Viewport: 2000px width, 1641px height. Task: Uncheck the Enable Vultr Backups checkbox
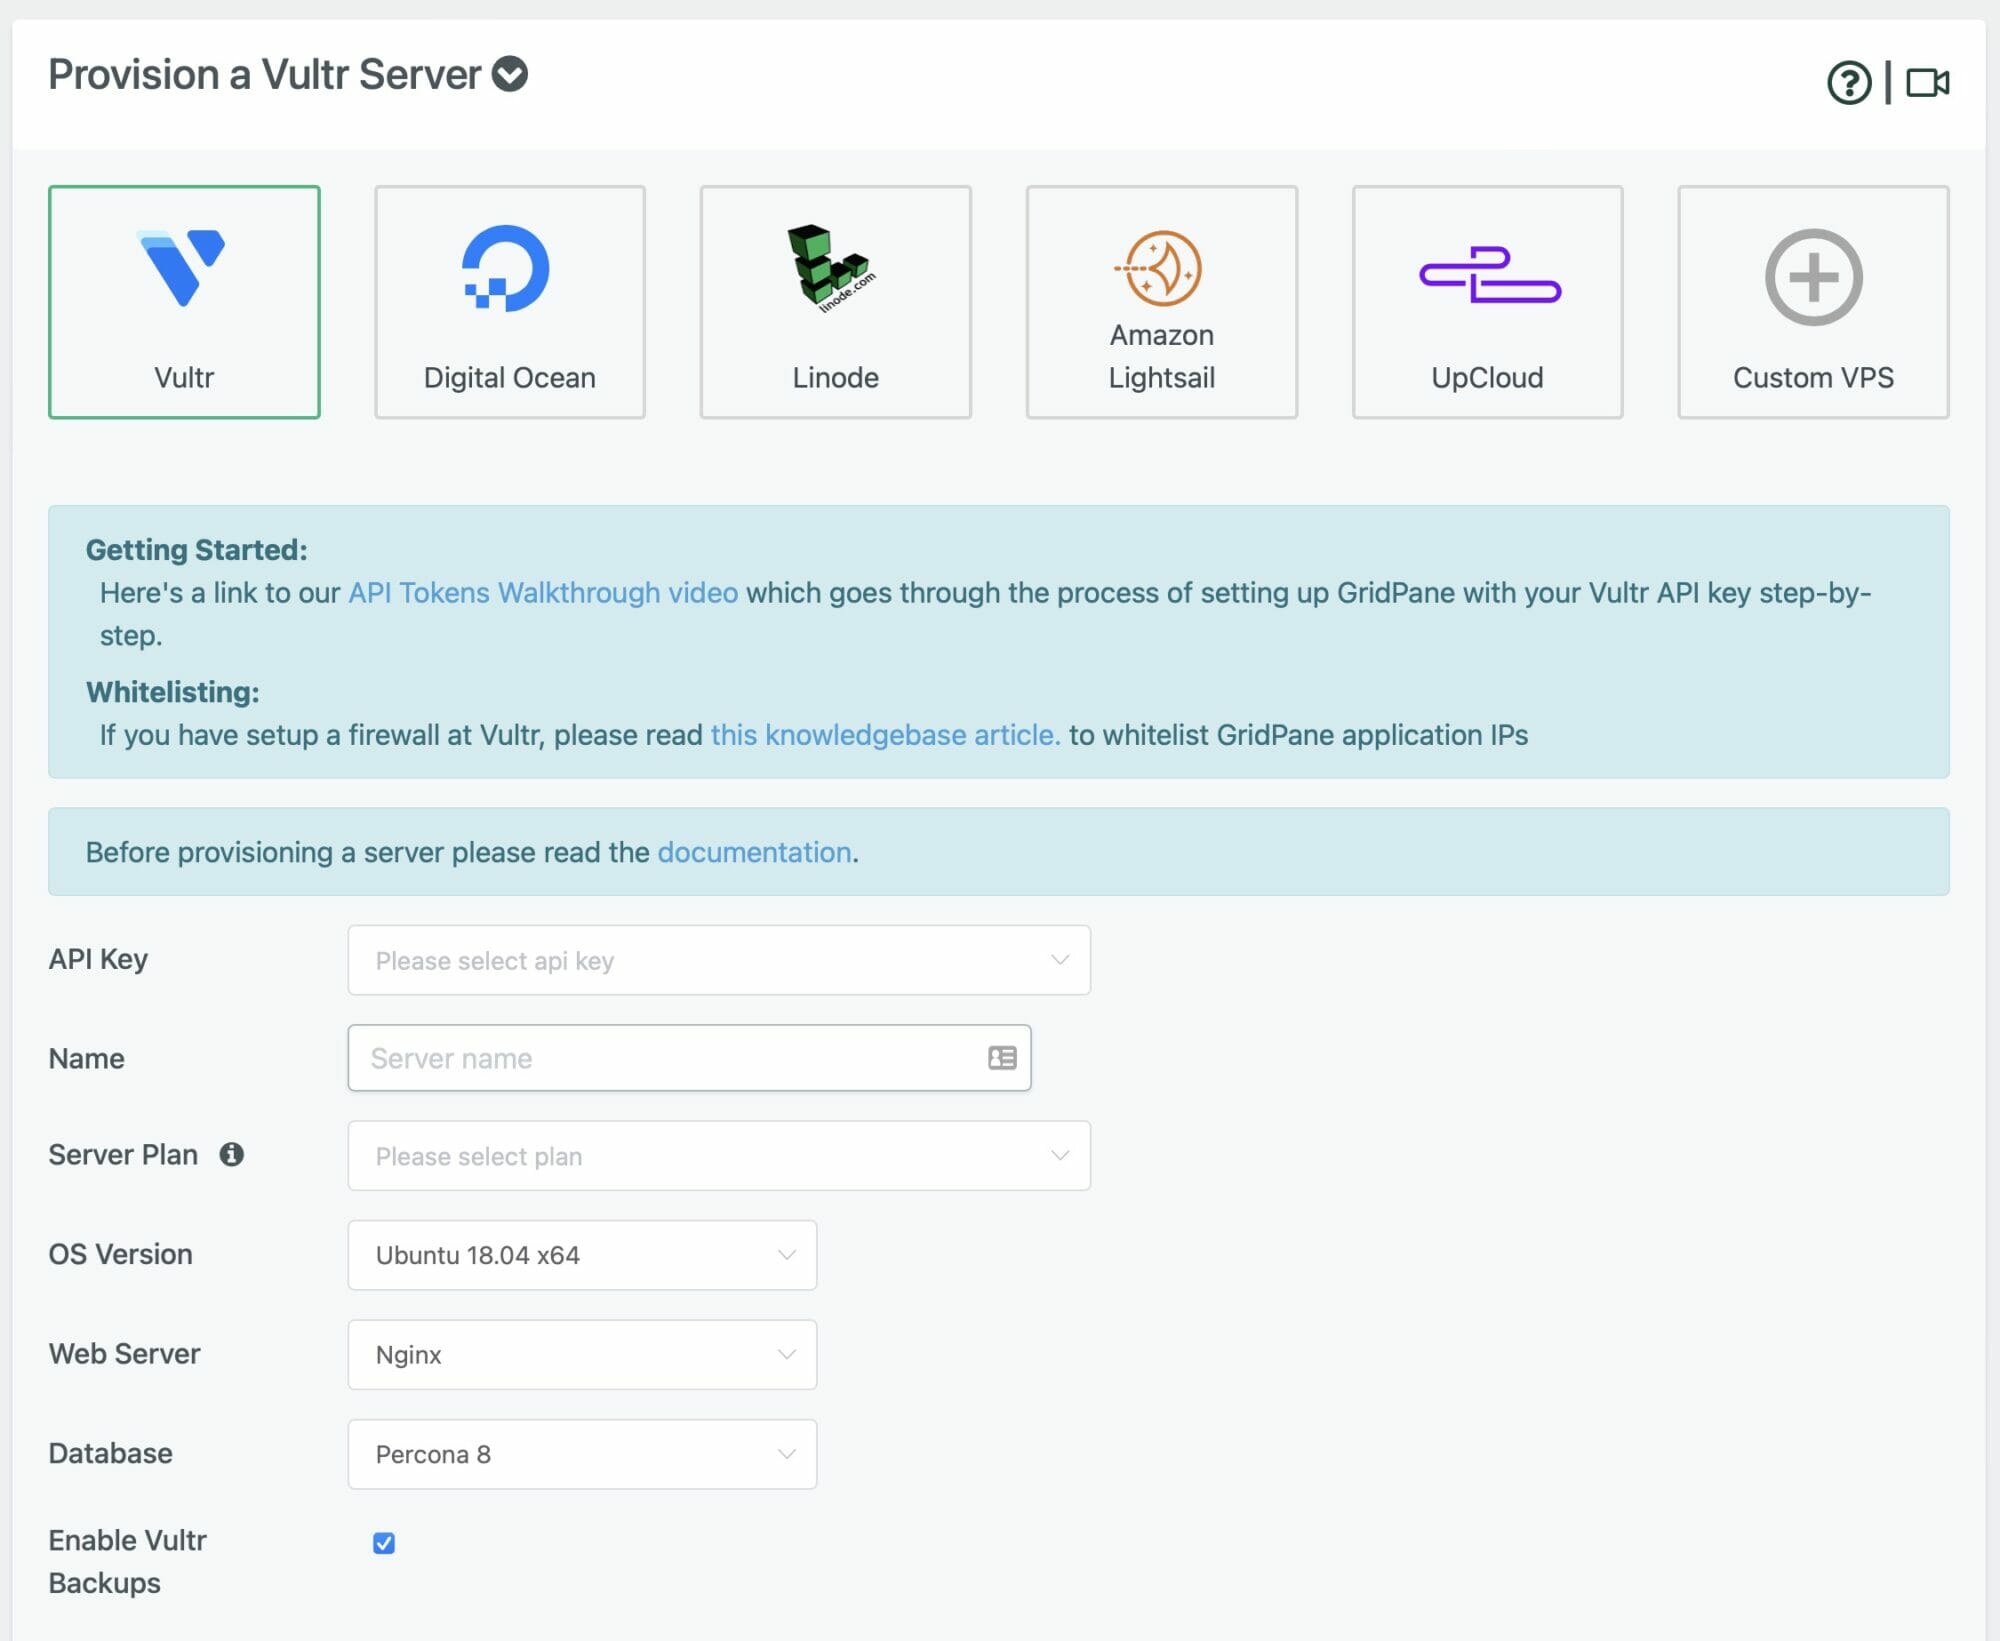(384, 1543)
